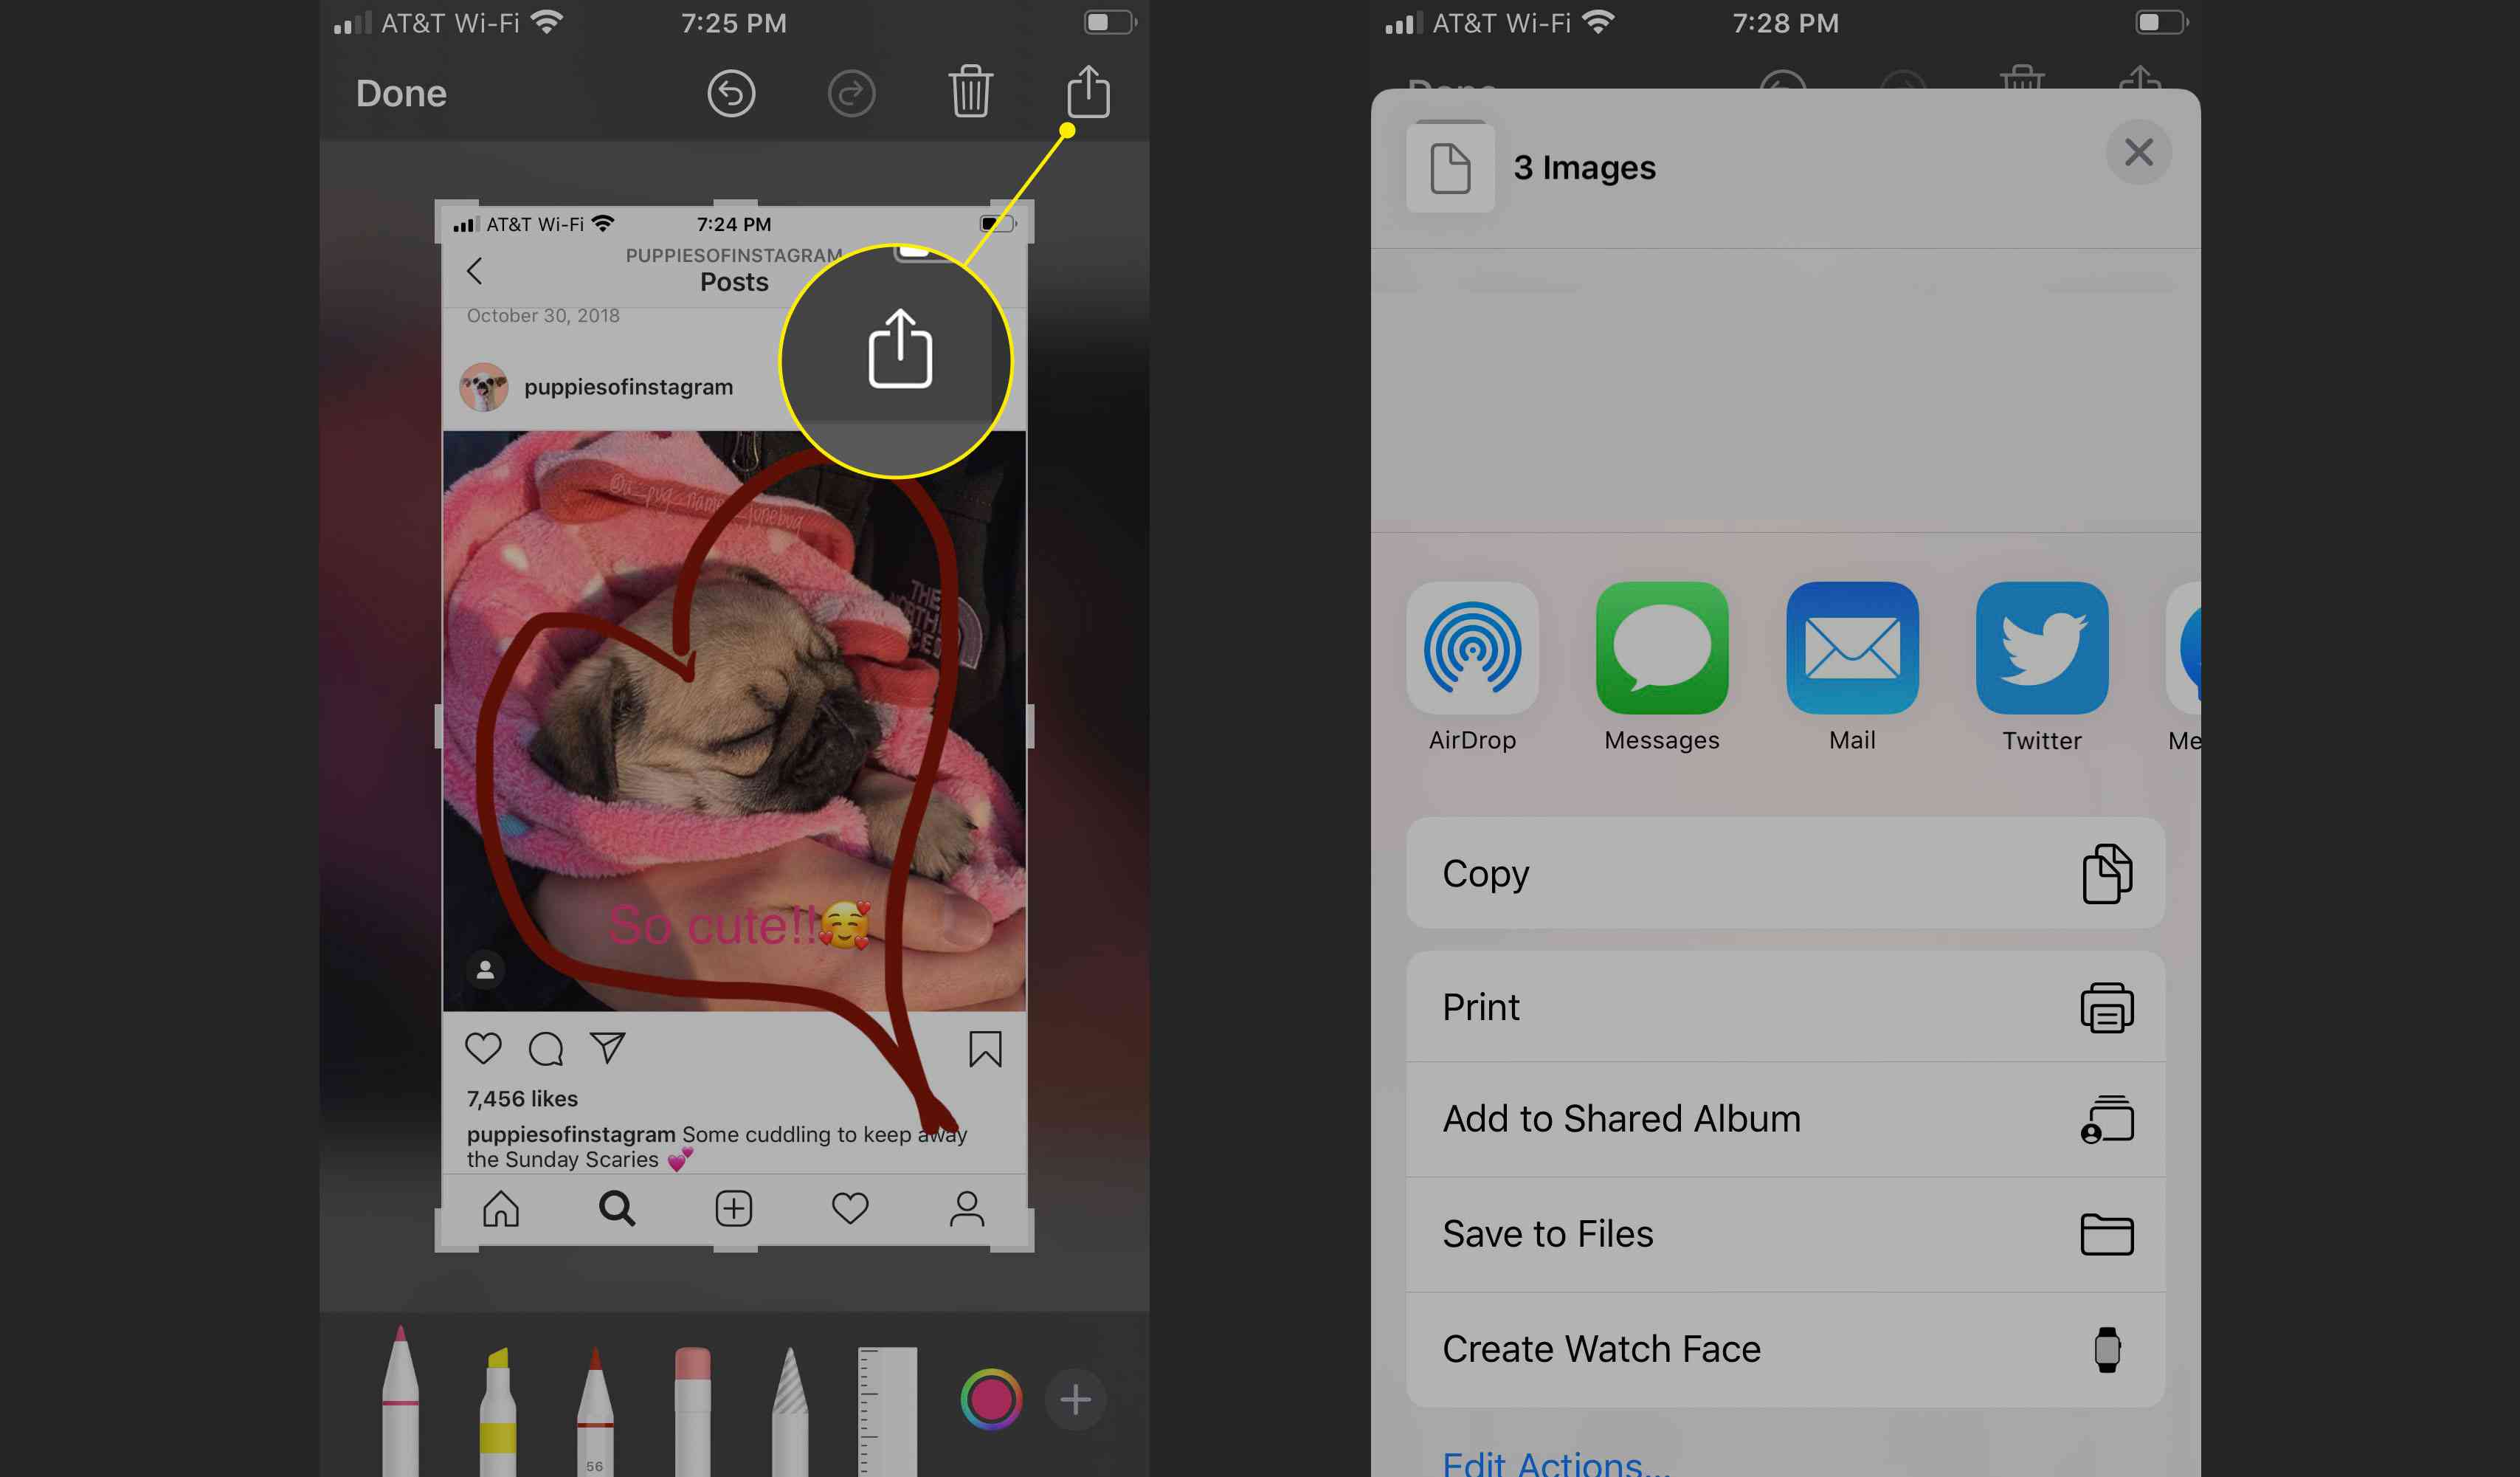Close the share sheet with X
Viewport: 2520px width, 1477px height.
[2141, 151]
